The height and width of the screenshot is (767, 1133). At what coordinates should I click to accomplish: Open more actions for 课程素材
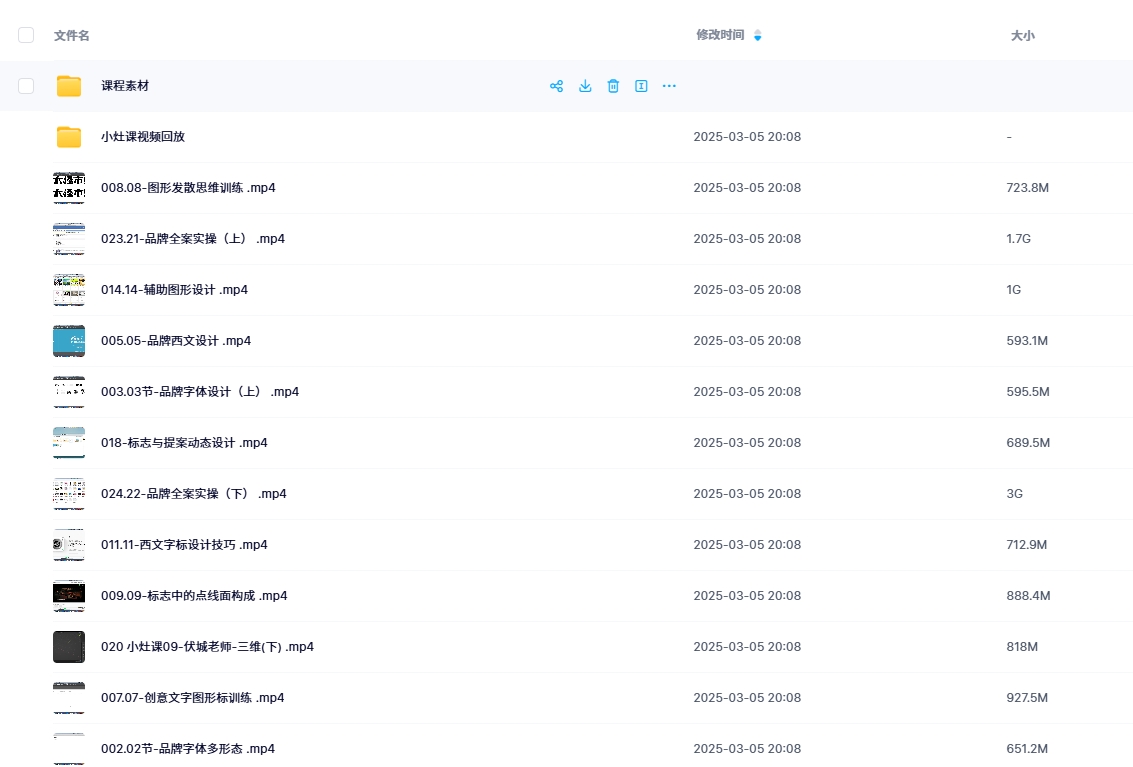tap(669, 86)
